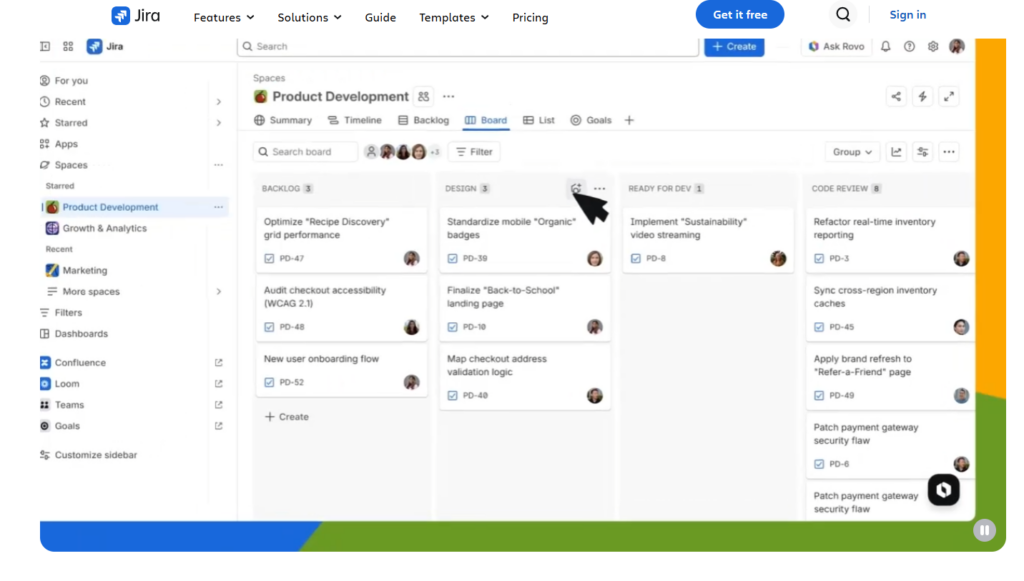Screen dimensions: 1024x581
Task: Open Customize sidebar
Action: coord(89,455)
